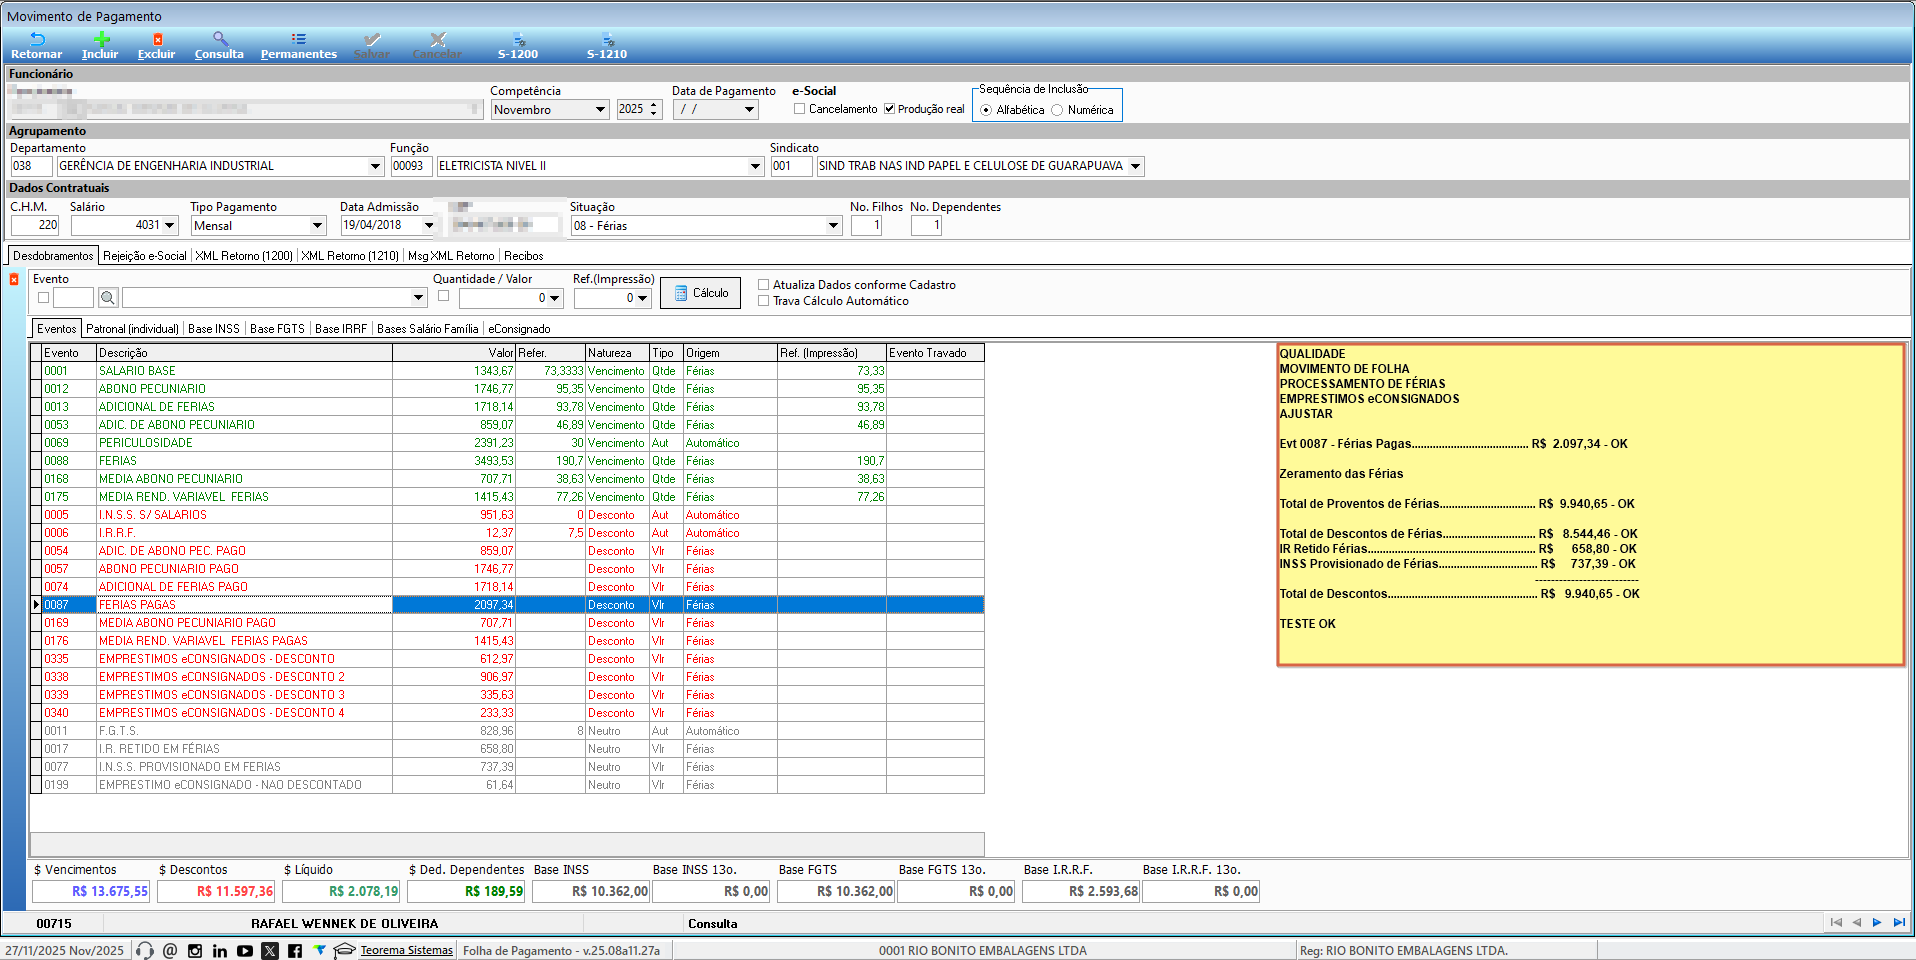Open the Tipo Pagamento dropdown
Image resolution: width=1916 pixels, height=960 pixels.
click(x=317, y=226)
